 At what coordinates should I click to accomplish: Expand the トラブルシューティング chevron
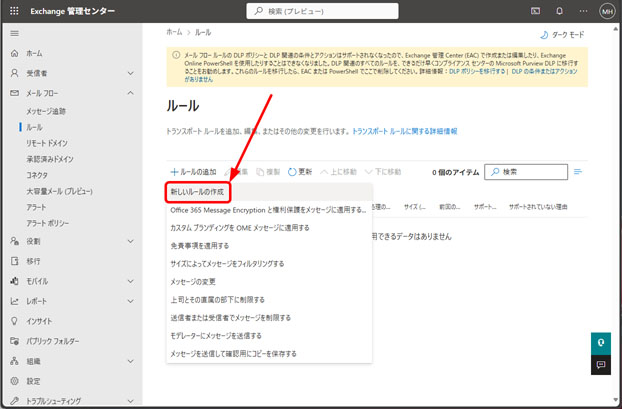pos(131,401)
